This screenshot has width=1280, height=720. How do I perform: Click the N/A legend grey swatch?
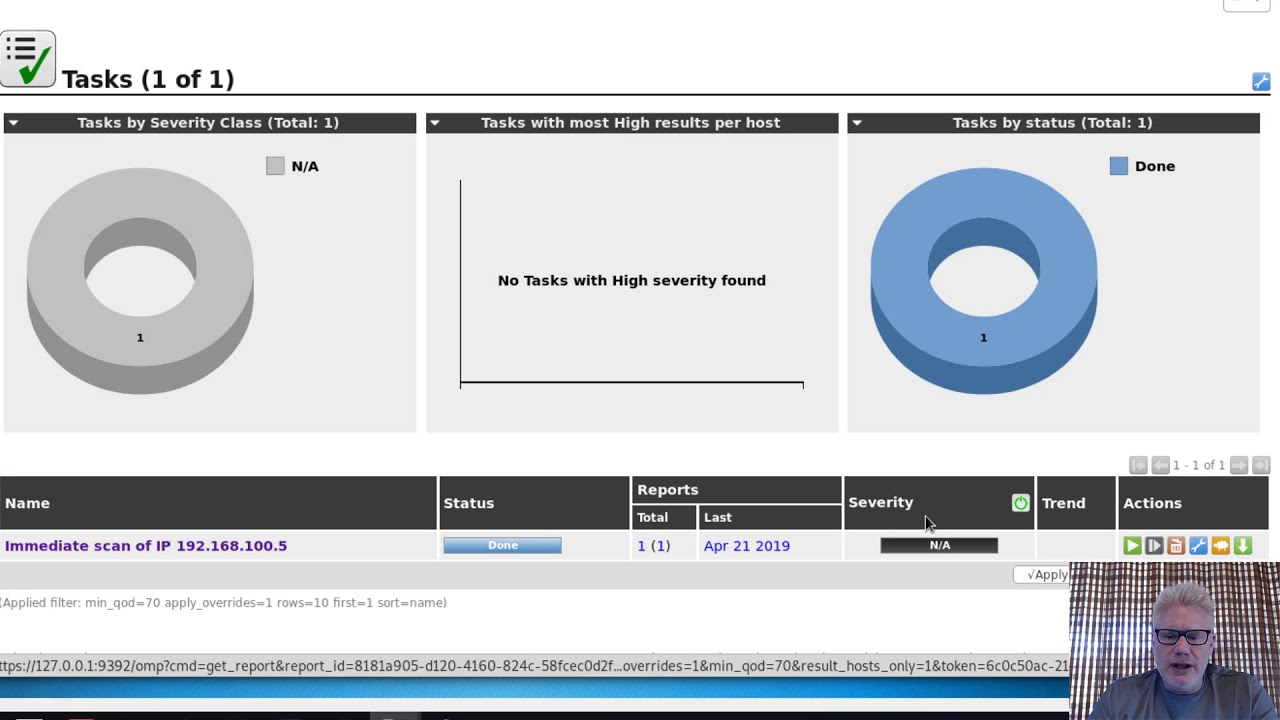pos(275,166)
